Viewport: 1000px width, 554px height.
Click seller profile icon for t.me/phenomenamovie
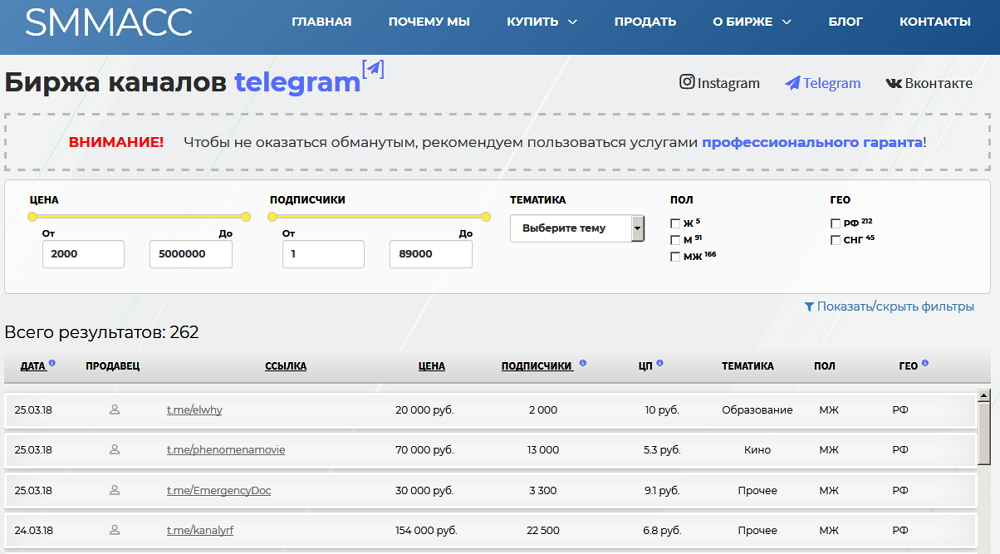pos(115,449)
